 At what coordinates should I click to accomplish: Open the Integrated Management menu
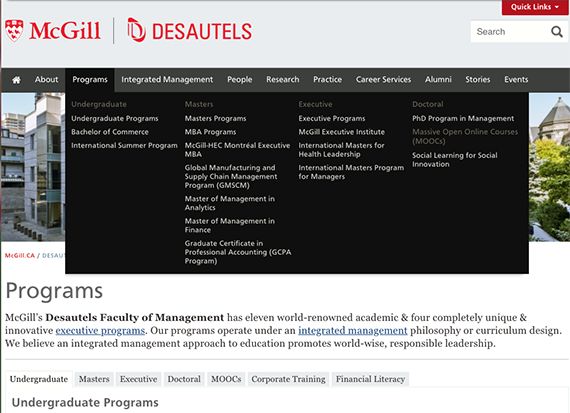(167, 80)
